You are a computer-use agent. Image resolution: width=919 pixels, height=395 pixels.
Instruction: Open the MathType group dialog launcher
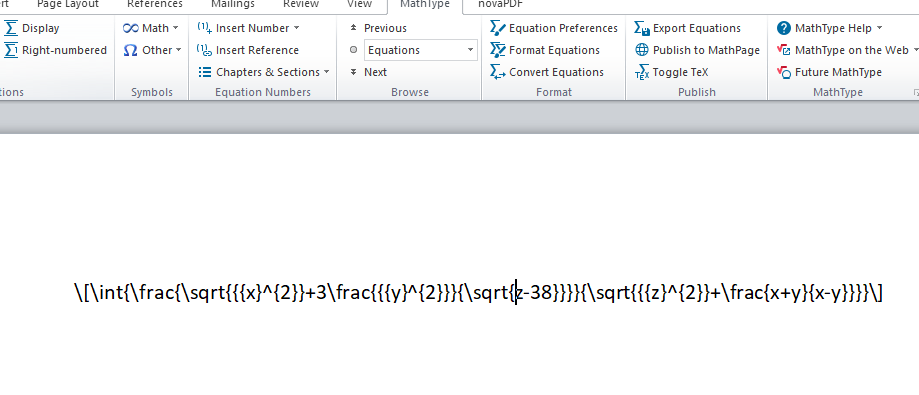[915, 93]
